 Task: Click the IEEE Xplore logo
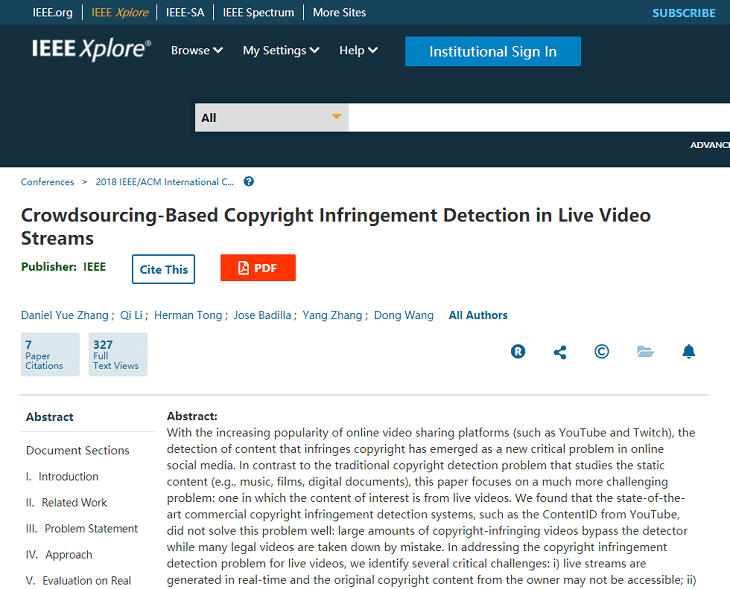91,49
